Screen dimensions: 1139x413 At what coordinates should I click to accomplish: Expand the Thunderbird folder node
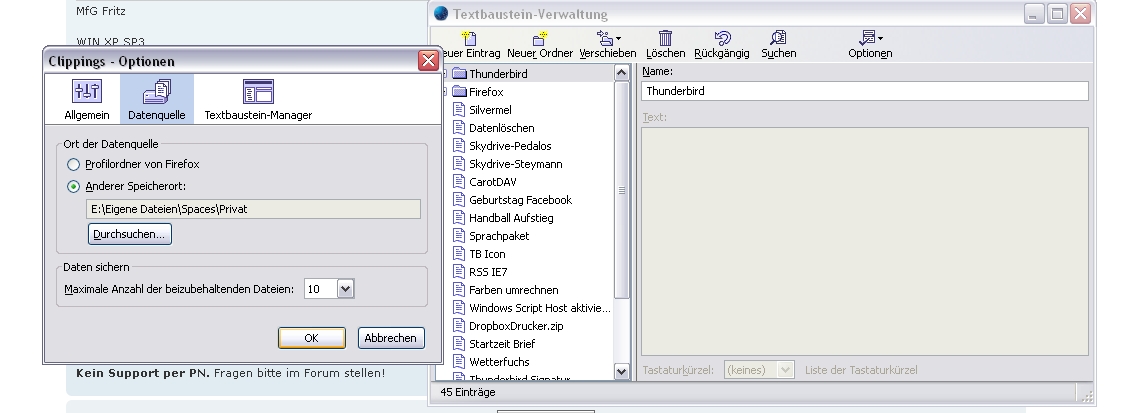443,74
